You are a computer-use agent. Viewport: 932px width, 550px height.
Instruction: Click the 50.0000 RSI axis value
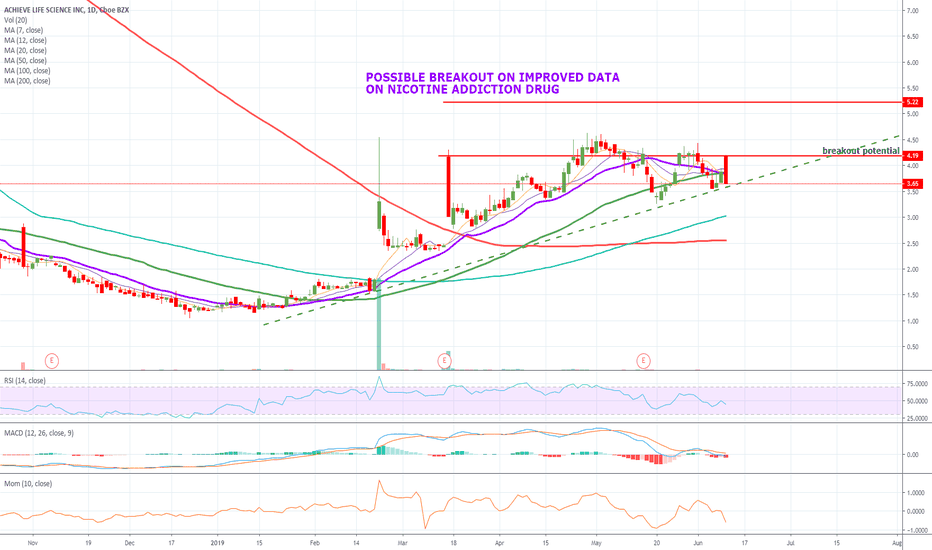pos(916,401)
